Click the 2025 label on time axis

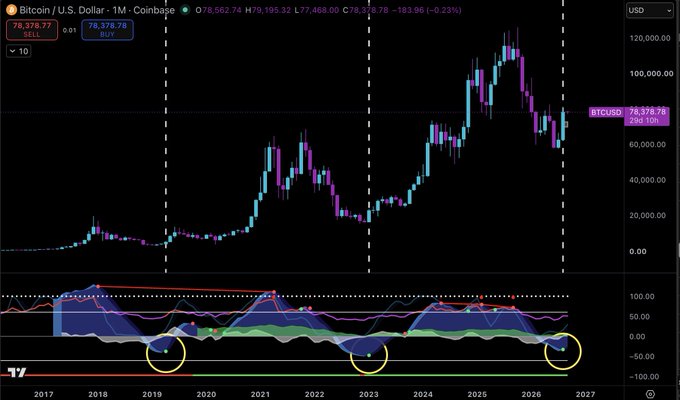[477, 394]
